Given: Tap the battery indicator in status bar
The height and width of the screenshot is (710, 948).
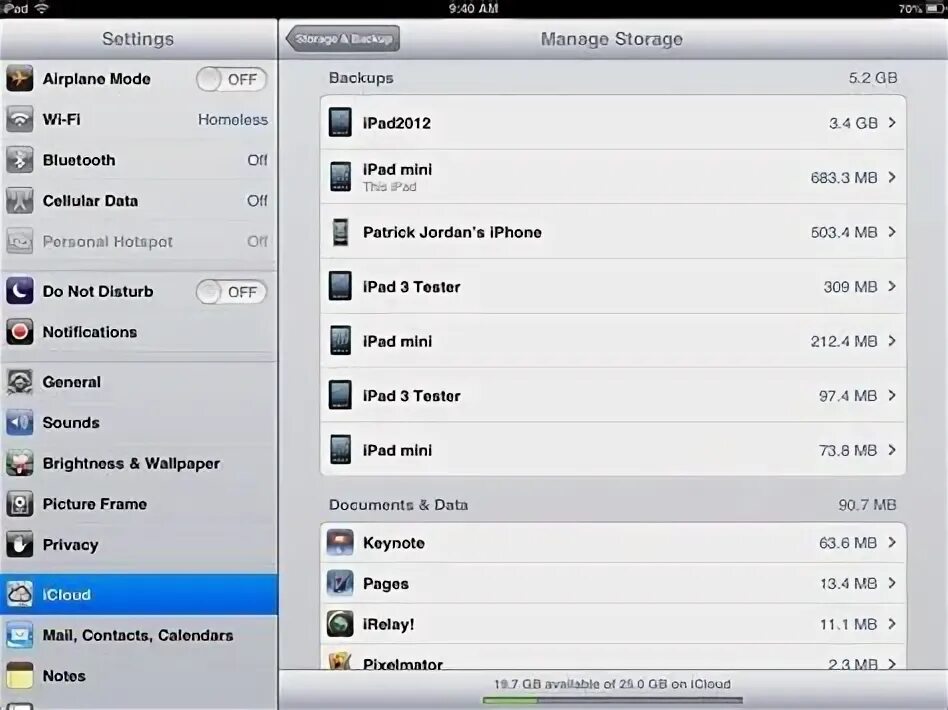Looking at the screenshot, I should click(x=933, y=8).
